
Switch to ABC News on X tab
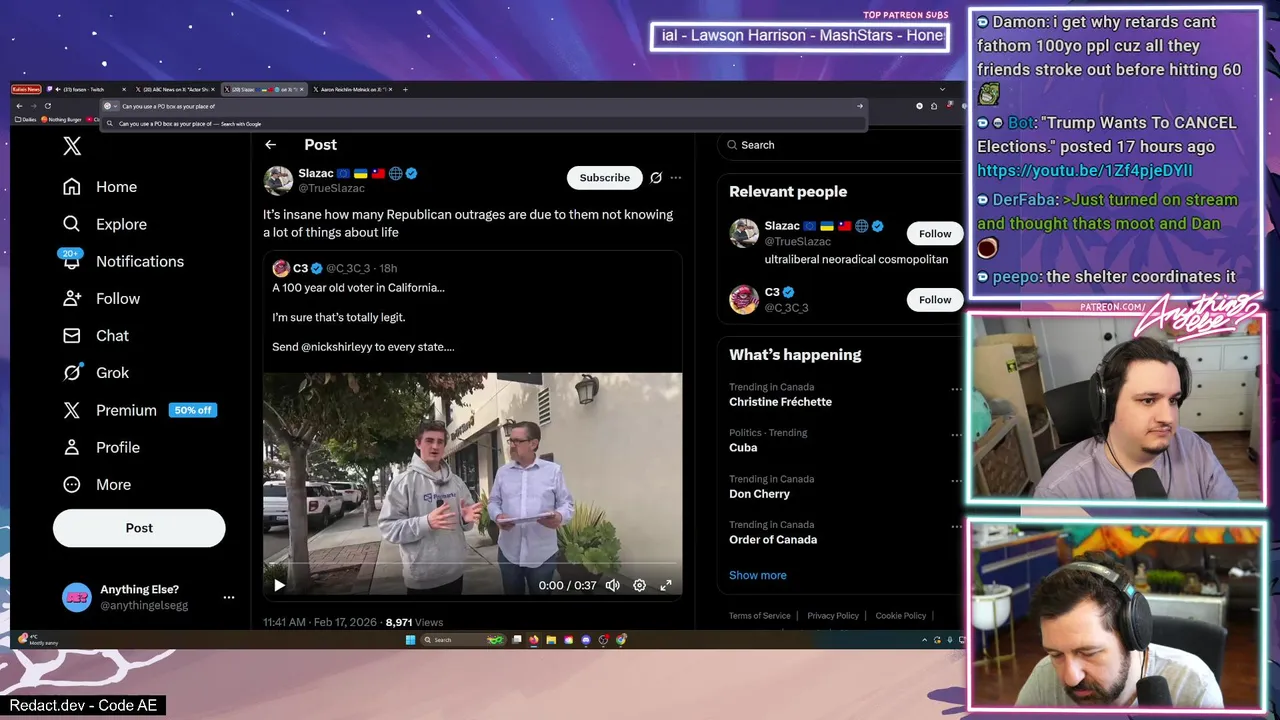175,89
